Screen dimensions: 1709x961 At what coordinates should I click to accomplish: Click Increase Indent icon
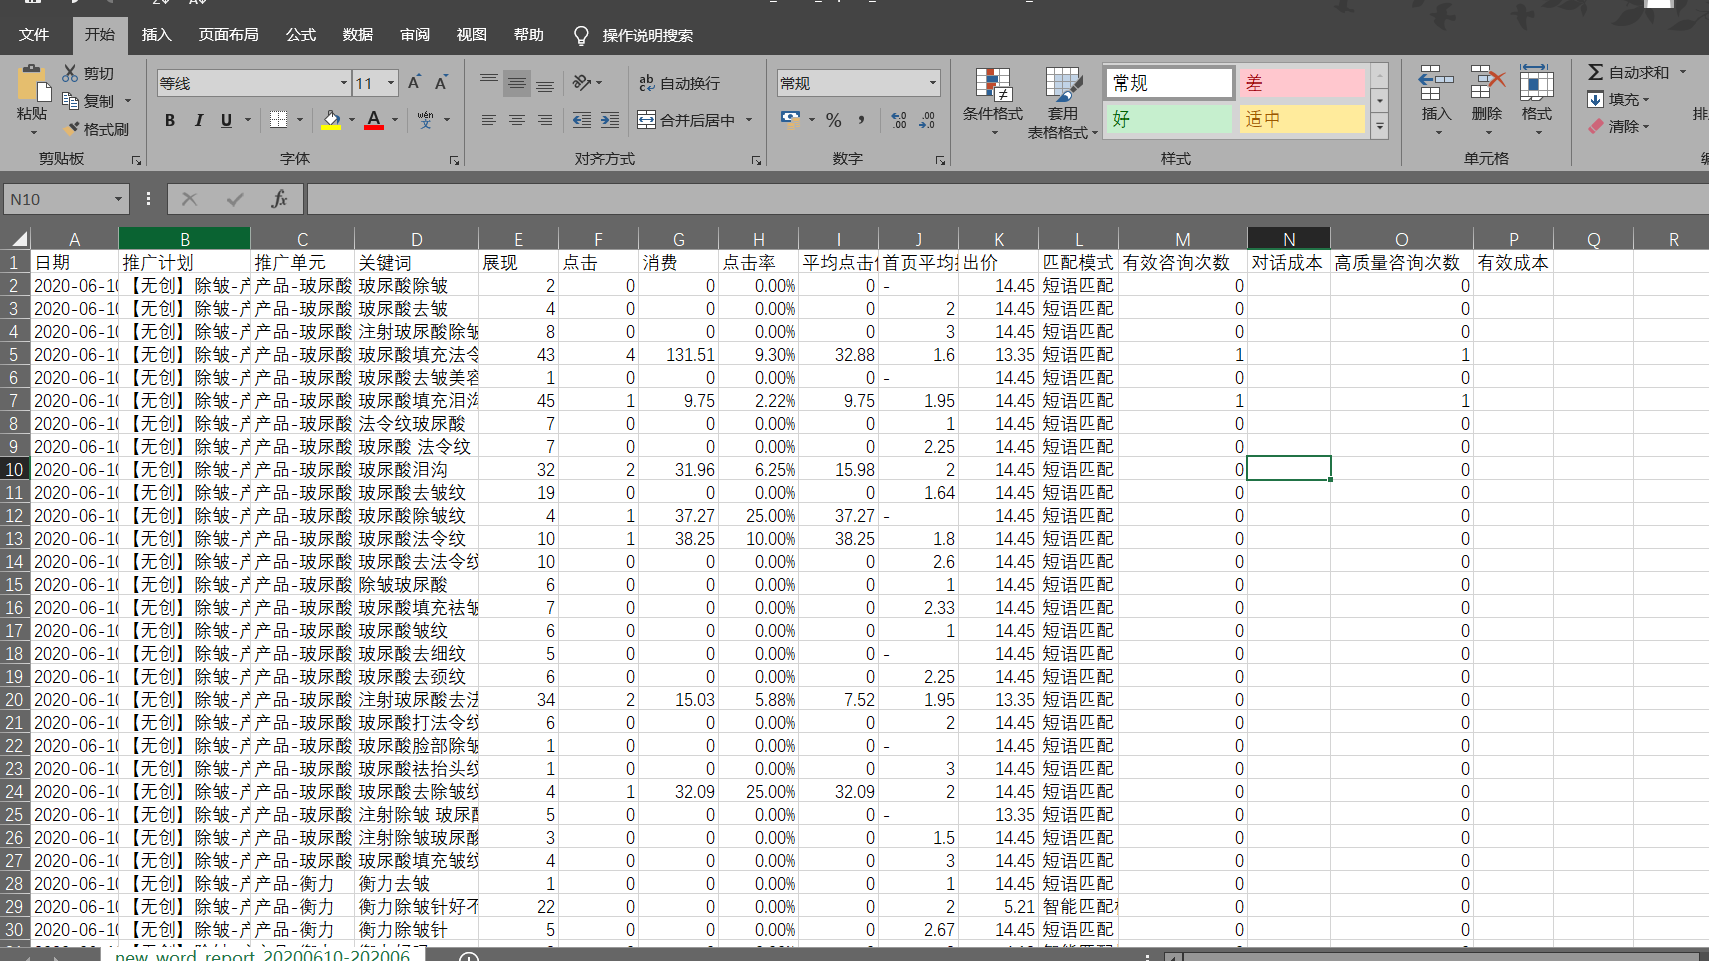tap(610, 120)
